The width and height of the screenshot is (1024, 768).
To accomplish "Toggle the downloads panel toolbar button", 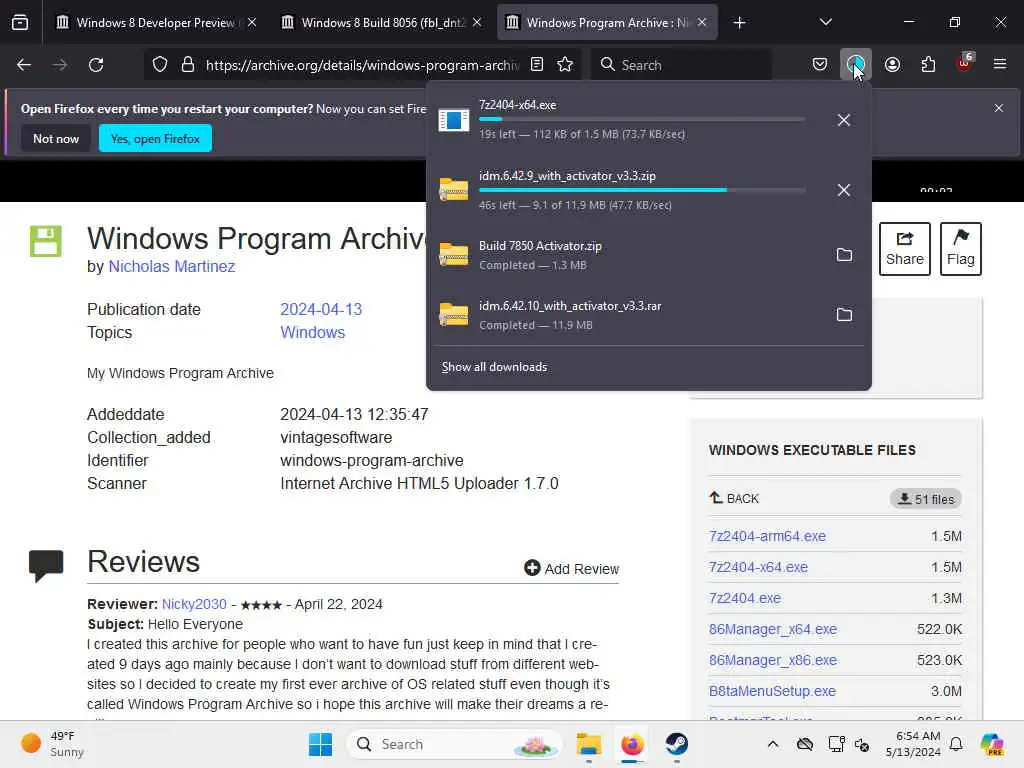I will pos(856,65).
